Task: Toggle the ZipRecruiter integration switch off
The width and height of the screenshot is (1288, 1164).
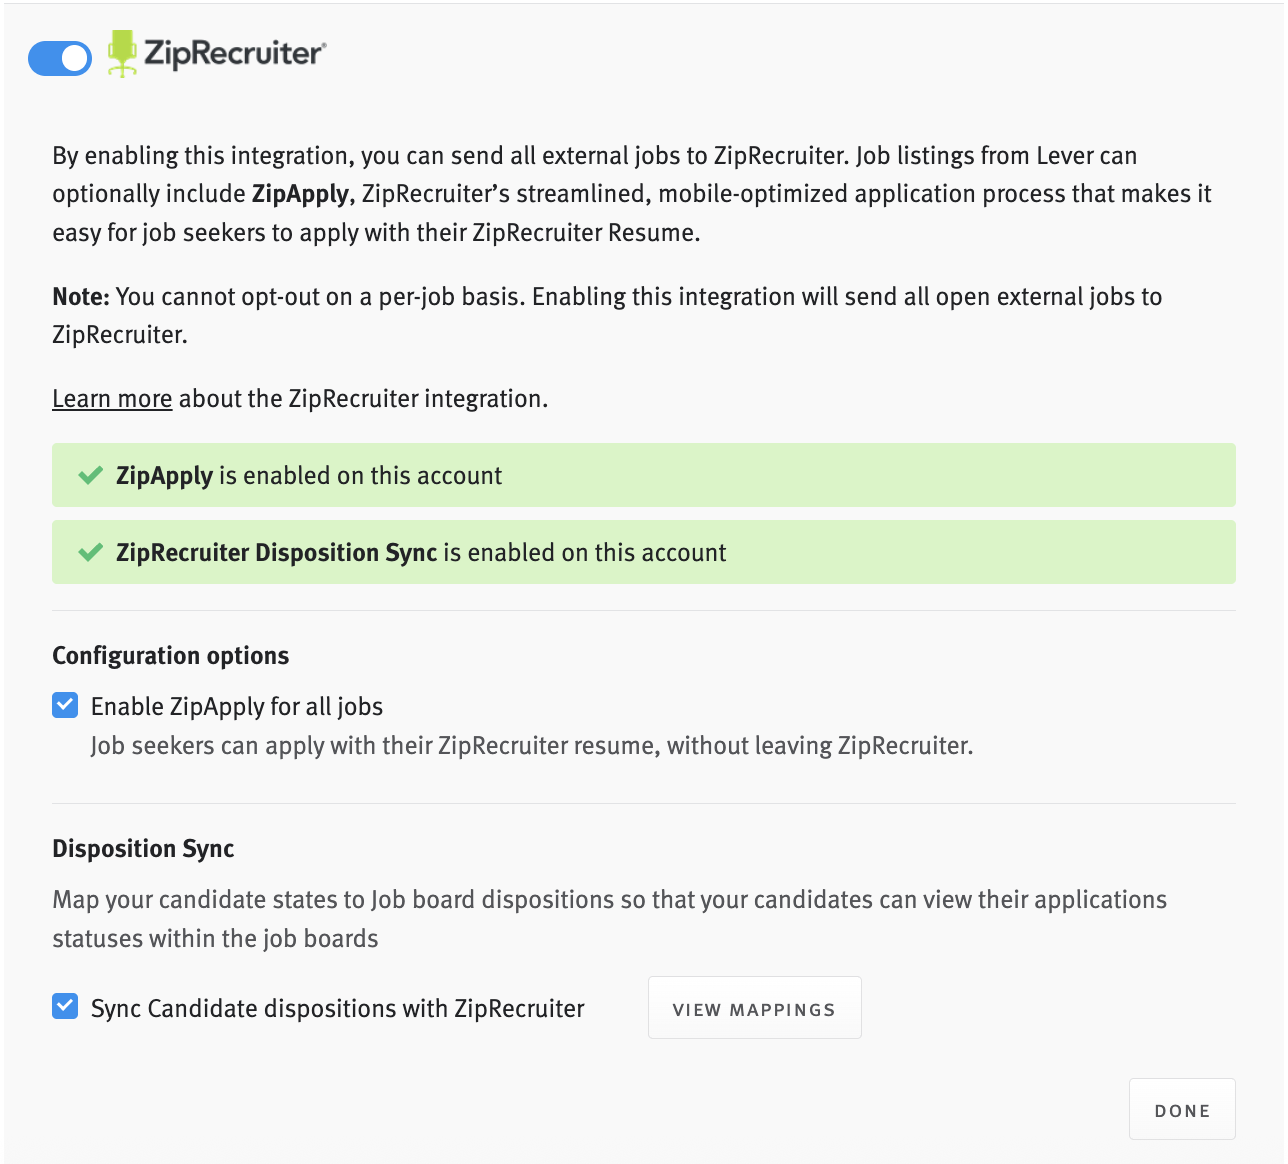Action: coord(60,58)
